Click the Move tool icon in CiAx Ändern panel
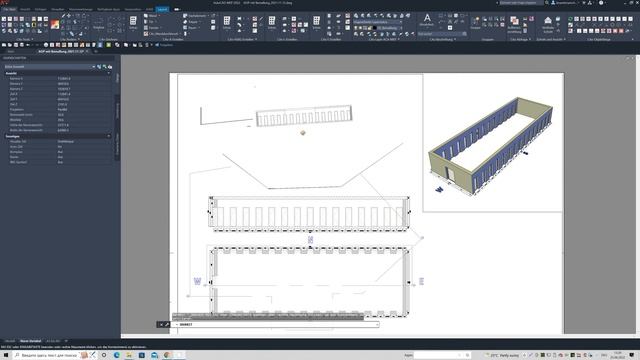Image resolution: width=640 pixels, height=360 pixels. [69, 16]
